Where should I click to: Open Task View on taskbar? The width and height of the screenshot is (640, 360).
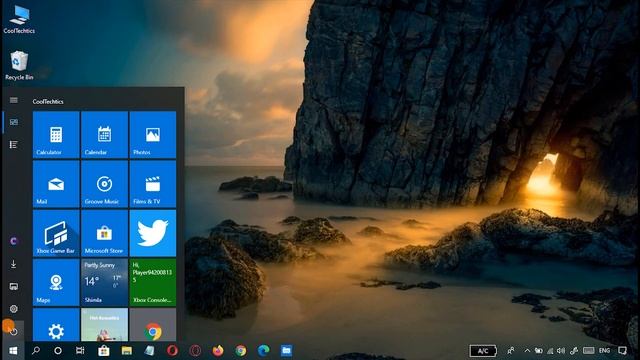80,351
